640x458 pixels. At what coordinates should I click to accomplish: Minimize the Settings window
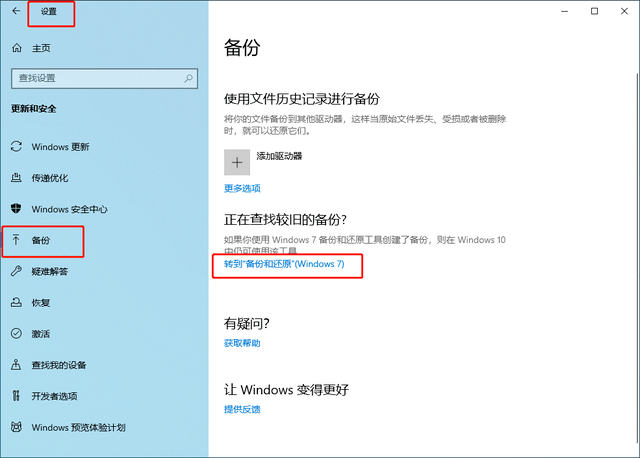[x=564, y=11]
